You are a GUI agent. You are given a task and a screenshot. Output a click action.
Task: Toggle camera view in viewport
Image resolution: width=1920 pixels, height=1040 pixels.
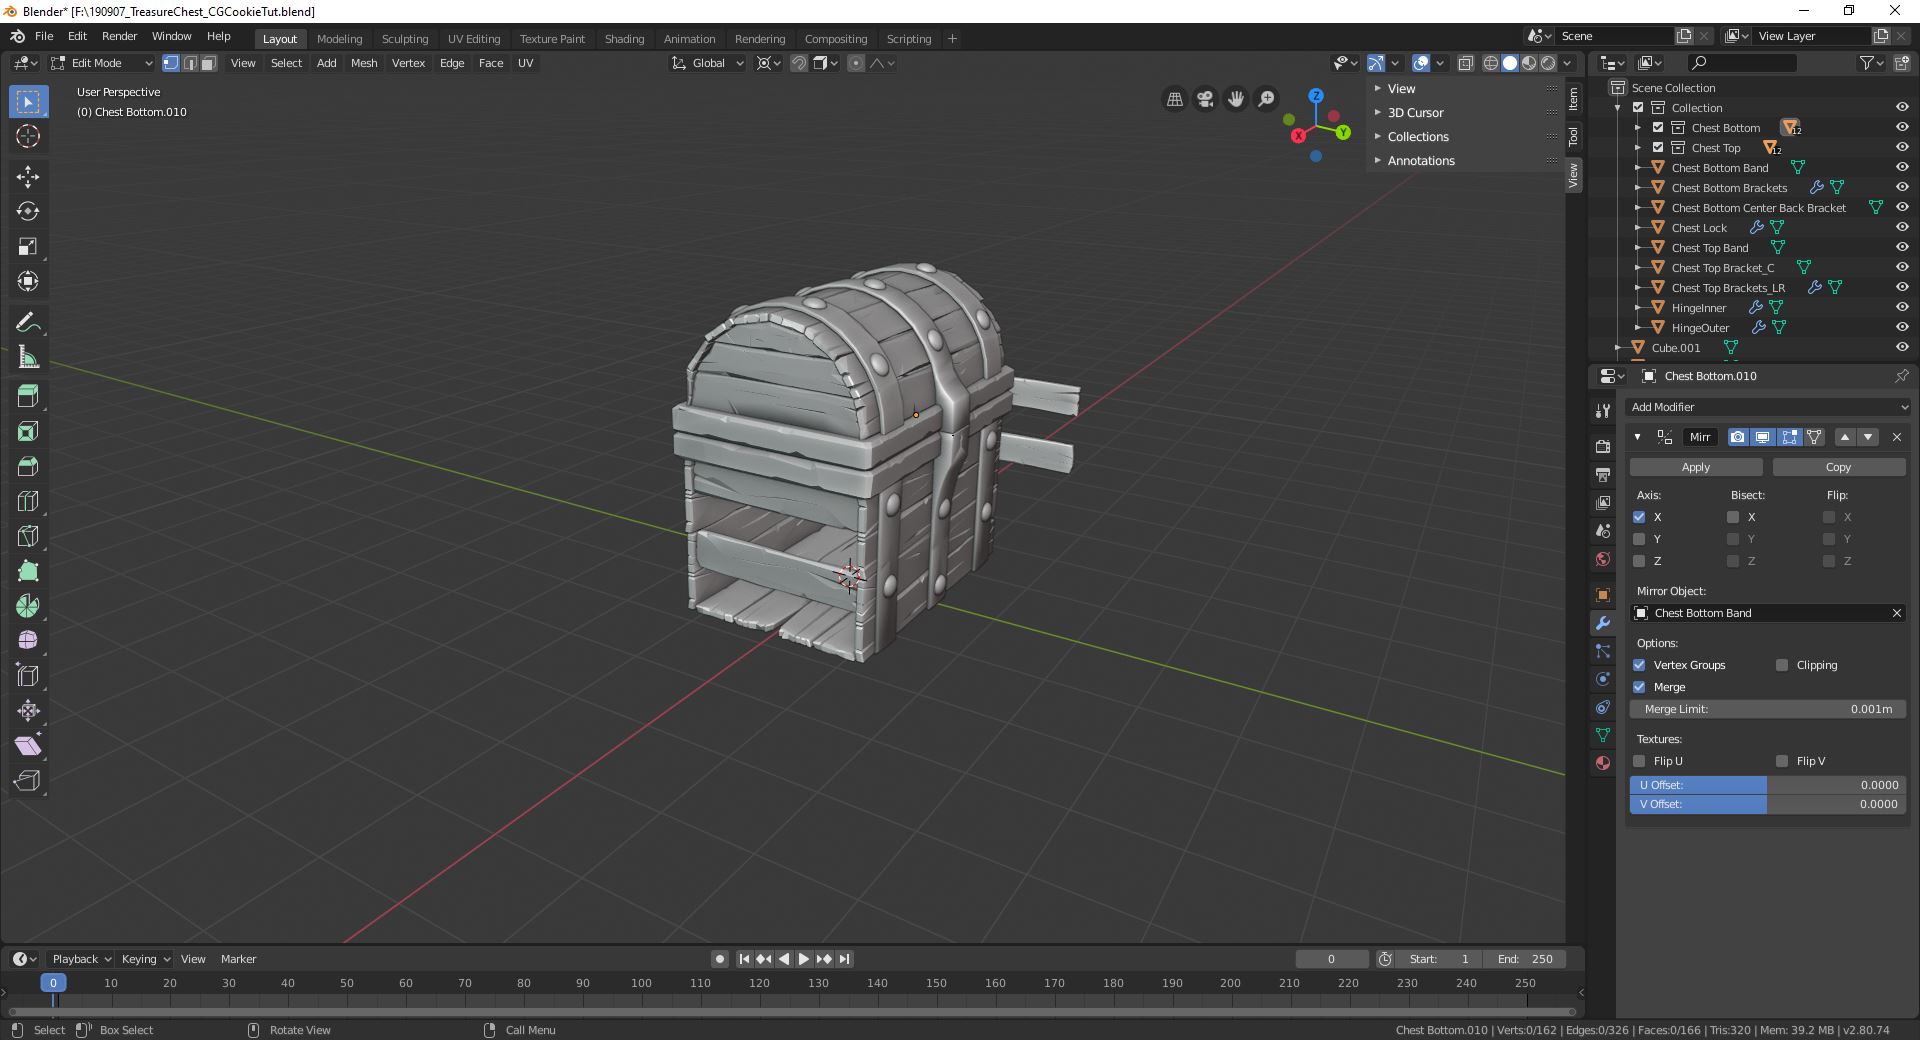(x=1205, y=99)
